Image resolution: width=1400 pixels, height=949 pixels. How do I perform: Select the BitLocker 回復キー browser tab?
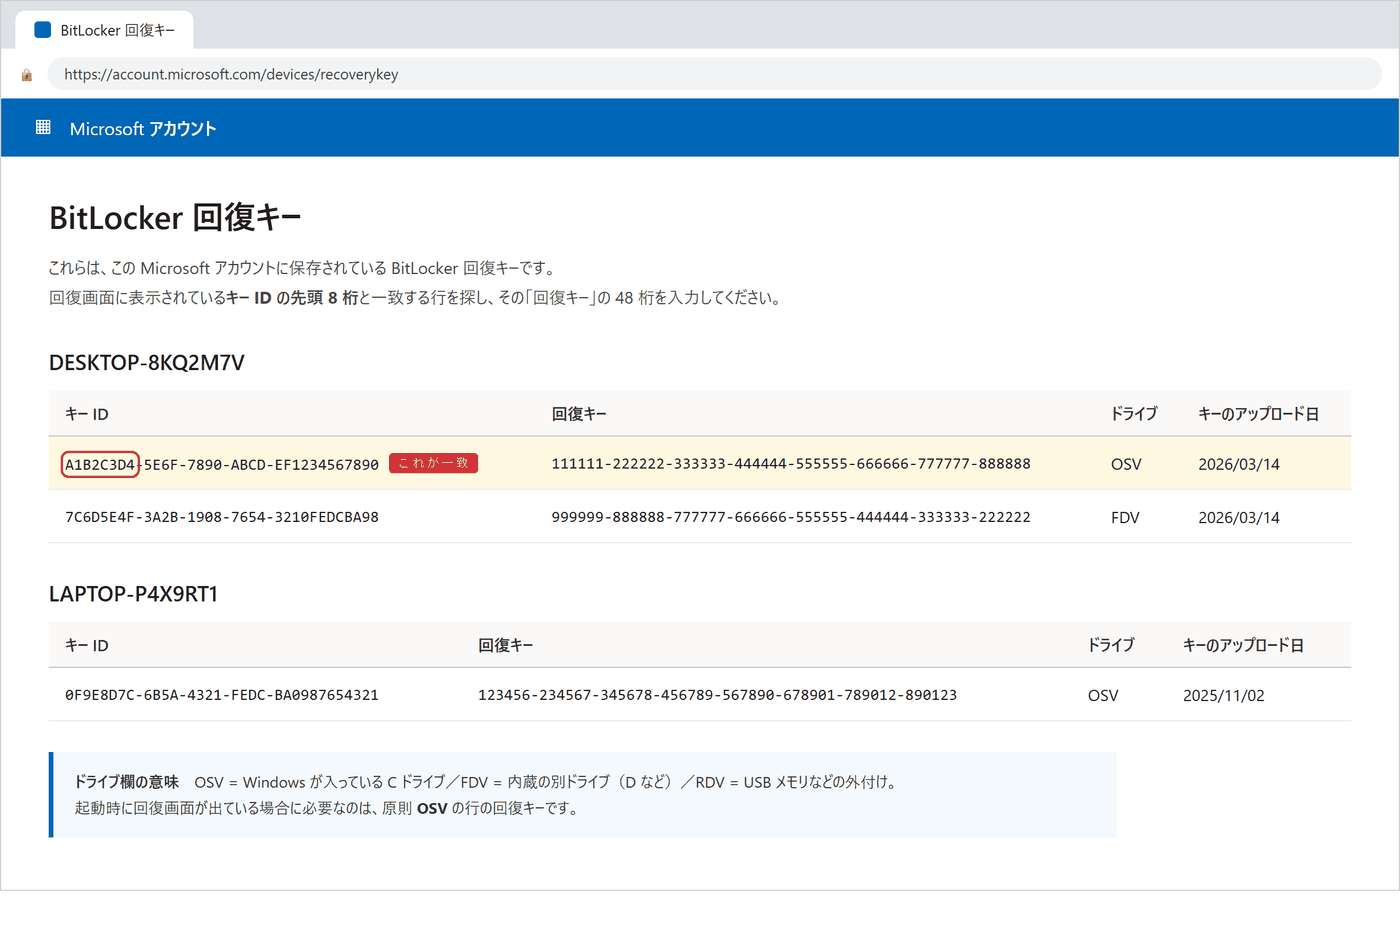(x=105, y=30)
